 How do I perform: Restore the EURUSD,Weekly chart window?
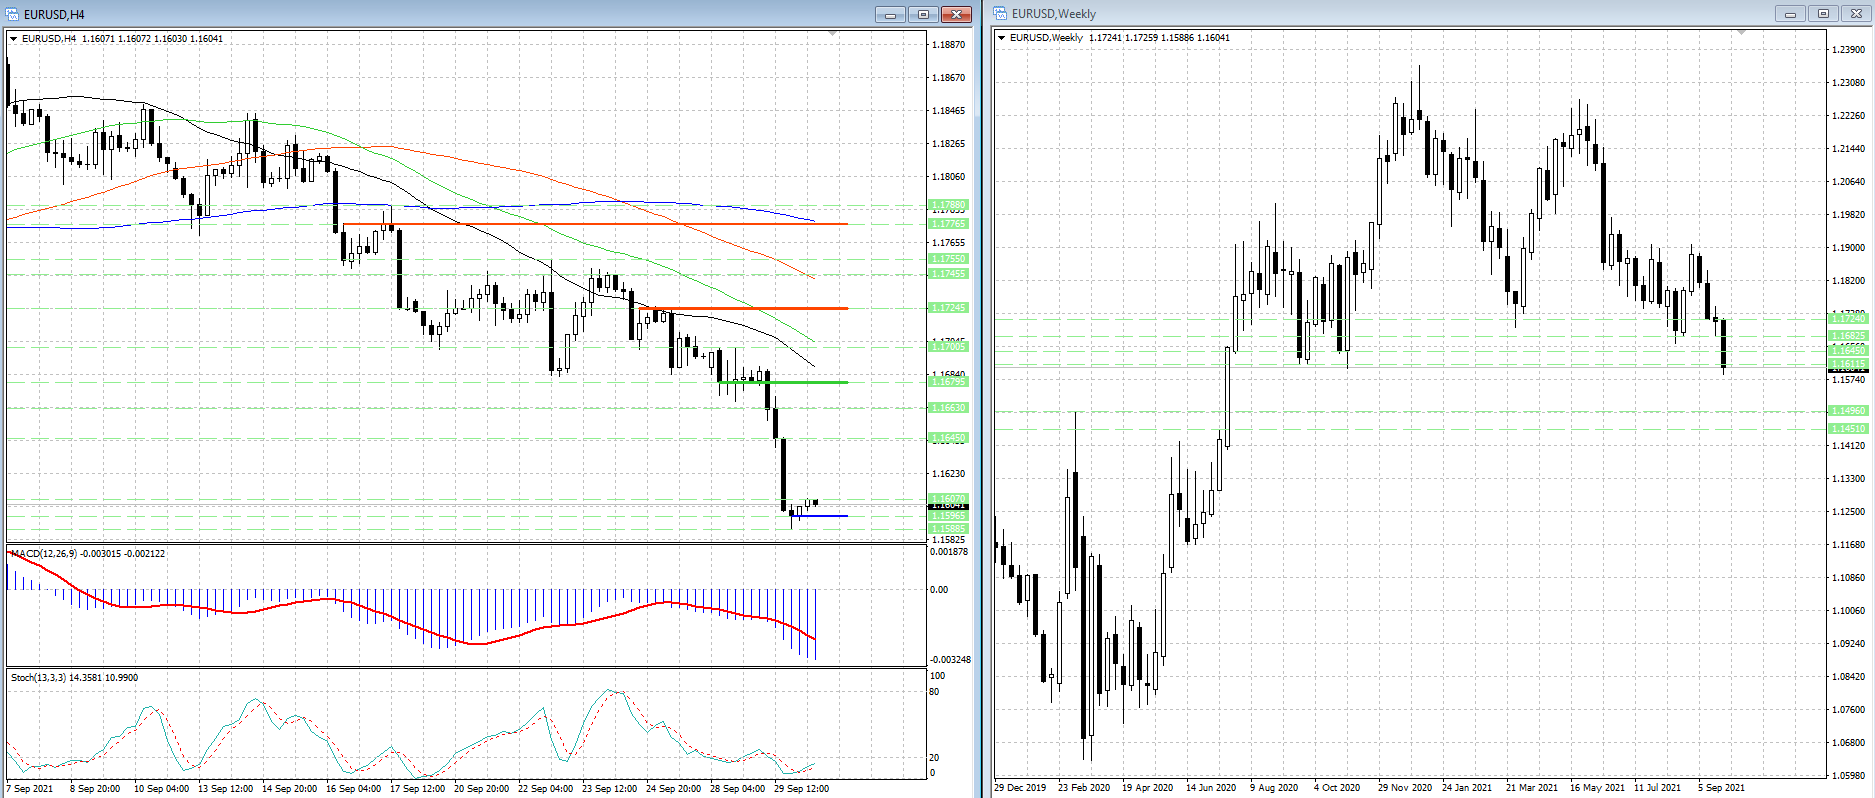[x=1823, y=14]
